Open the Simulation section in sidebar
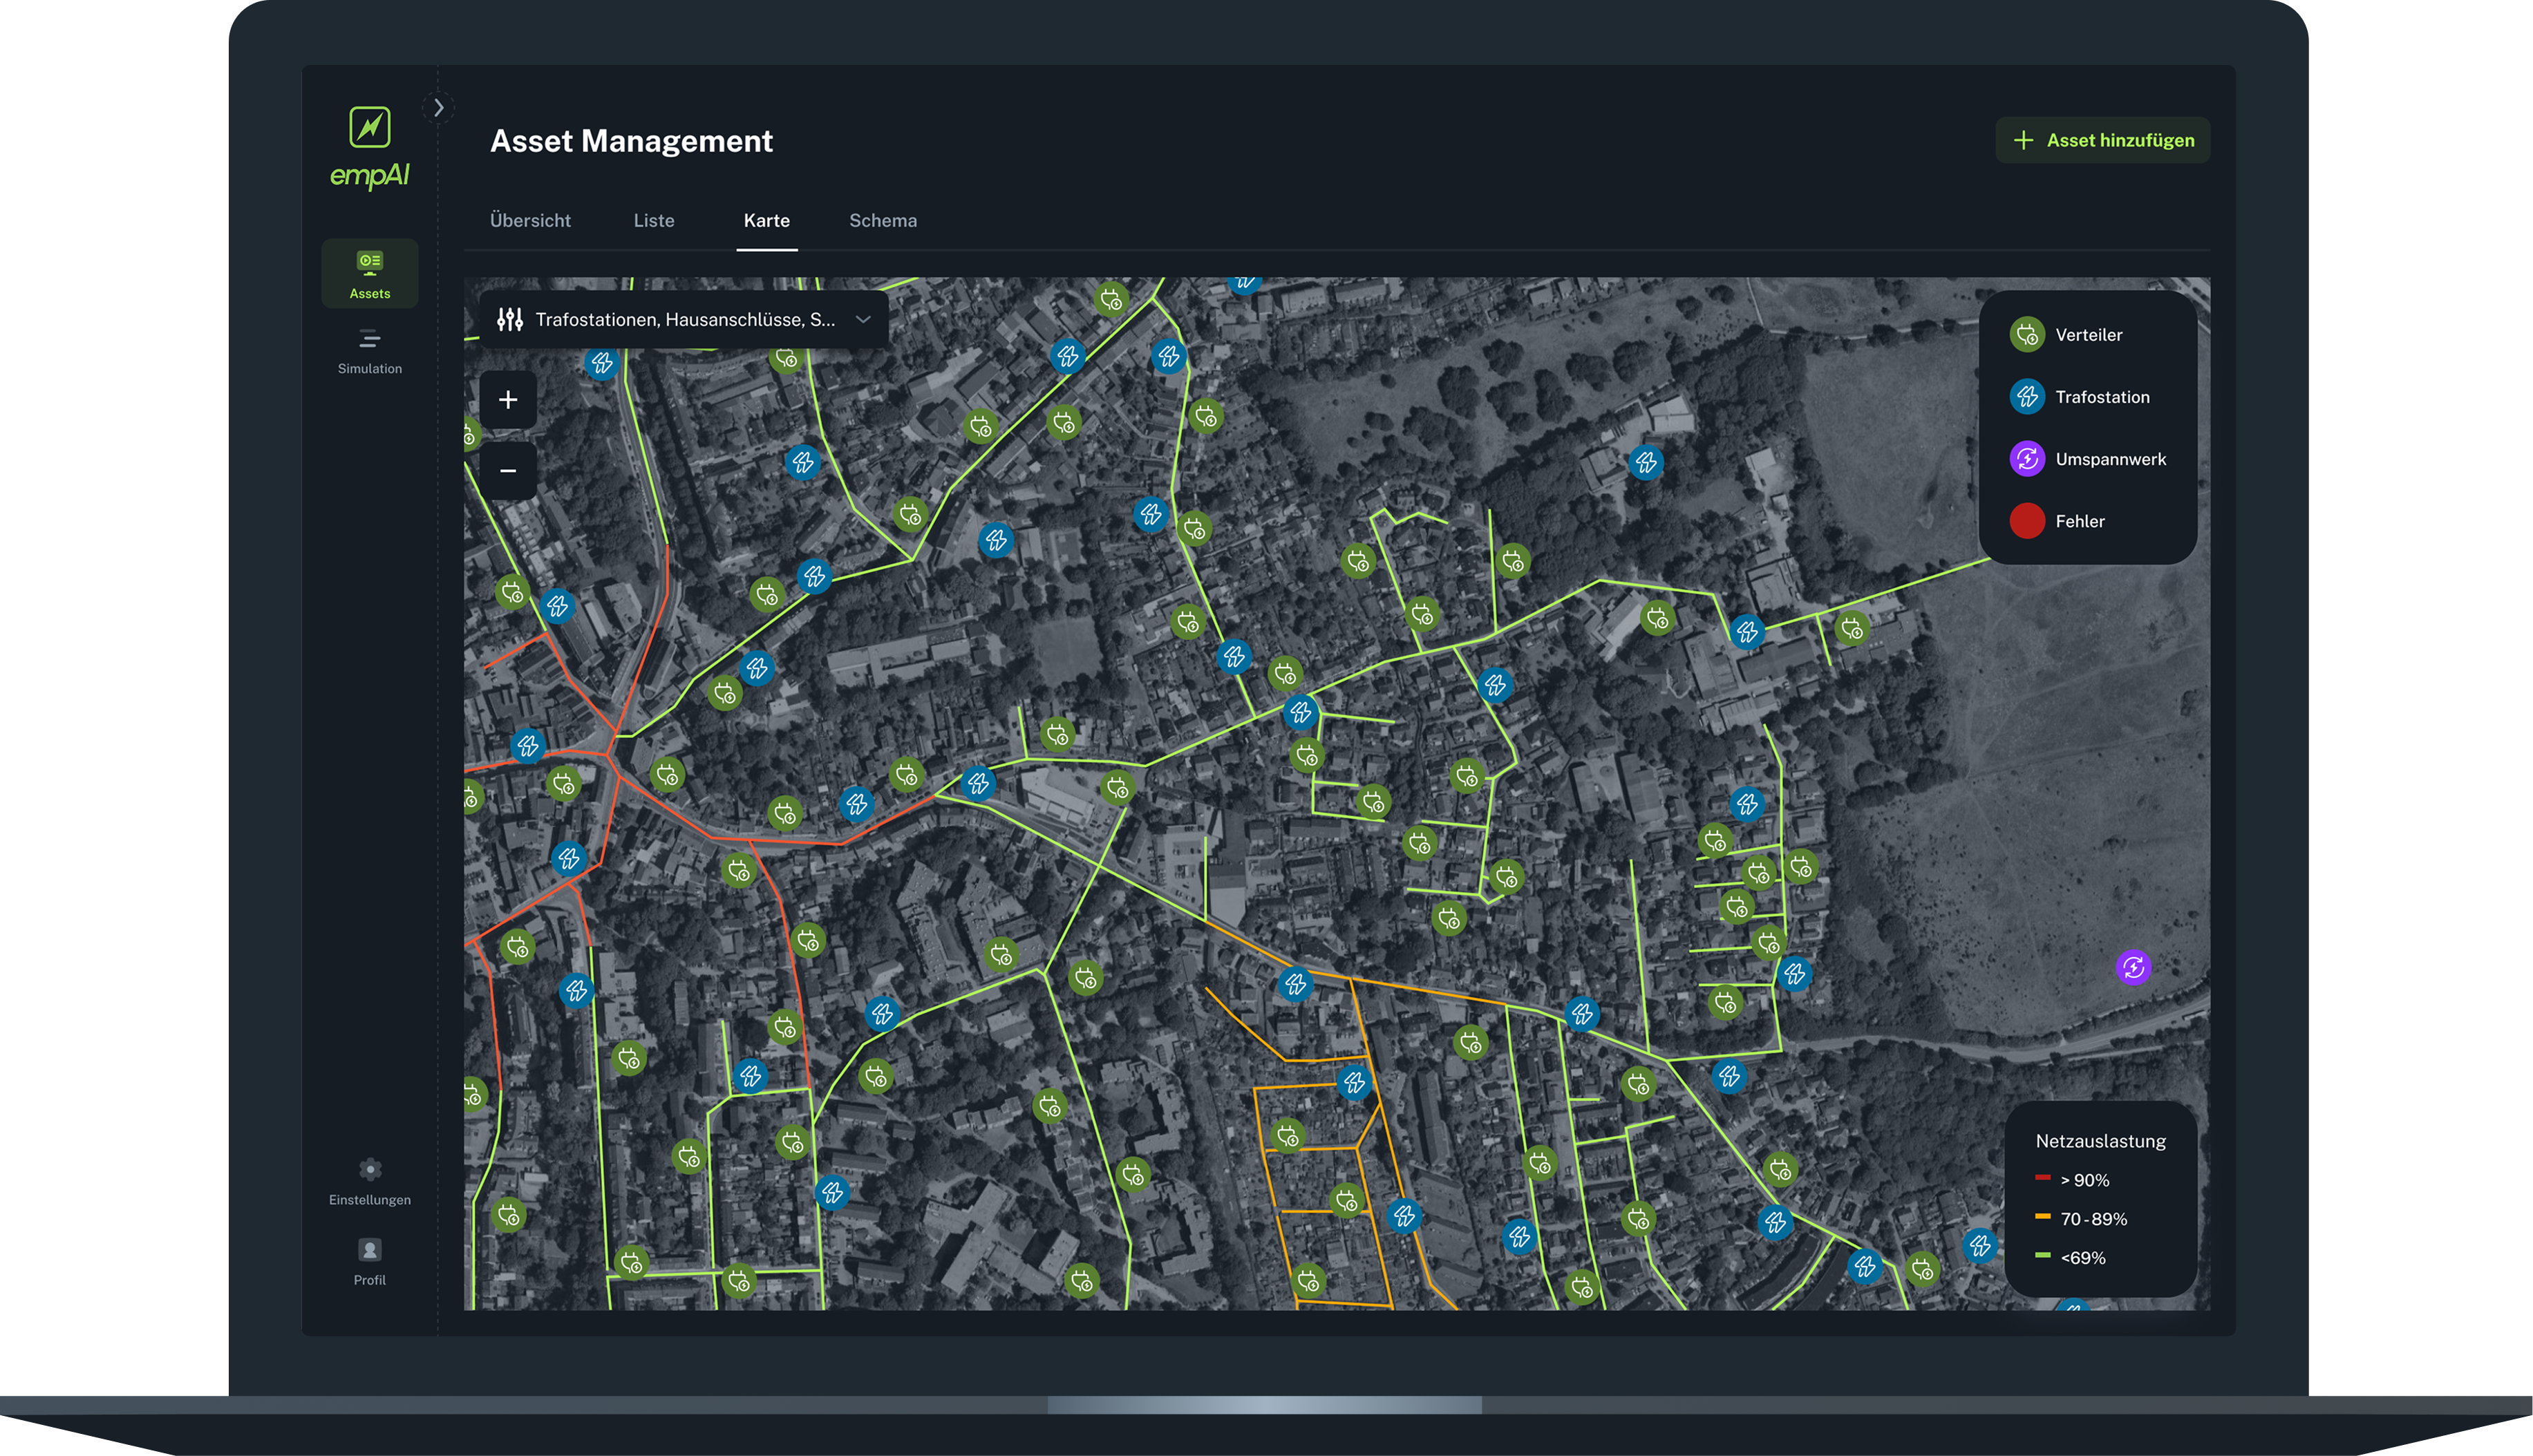This screenshot has width=2533, height=1456. 369,351
